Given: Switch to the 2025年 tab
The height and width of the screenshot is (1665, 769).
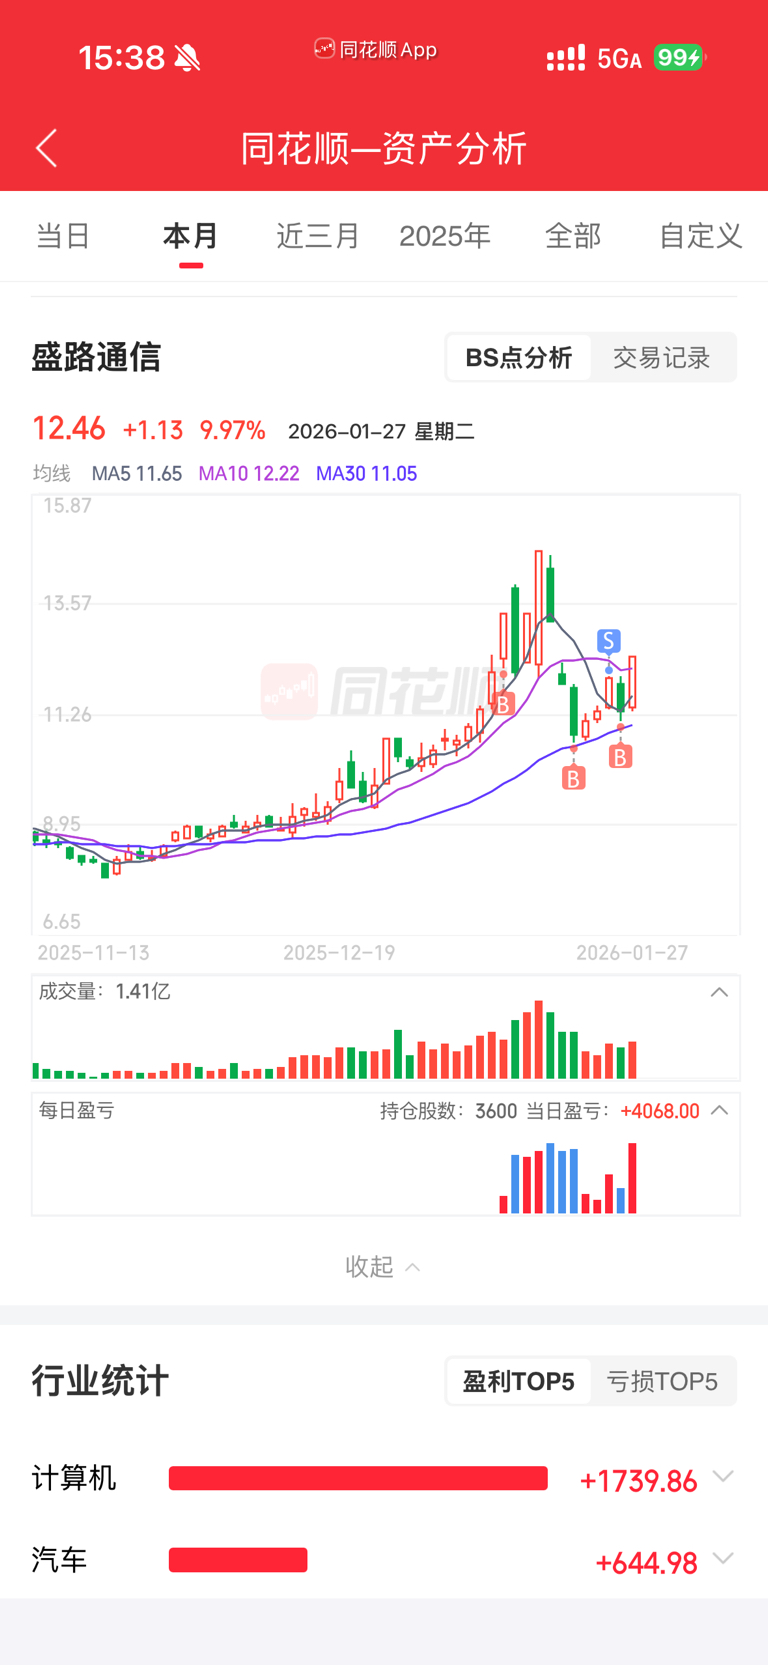Looking at the screenshot, I should tap(445, 236).
